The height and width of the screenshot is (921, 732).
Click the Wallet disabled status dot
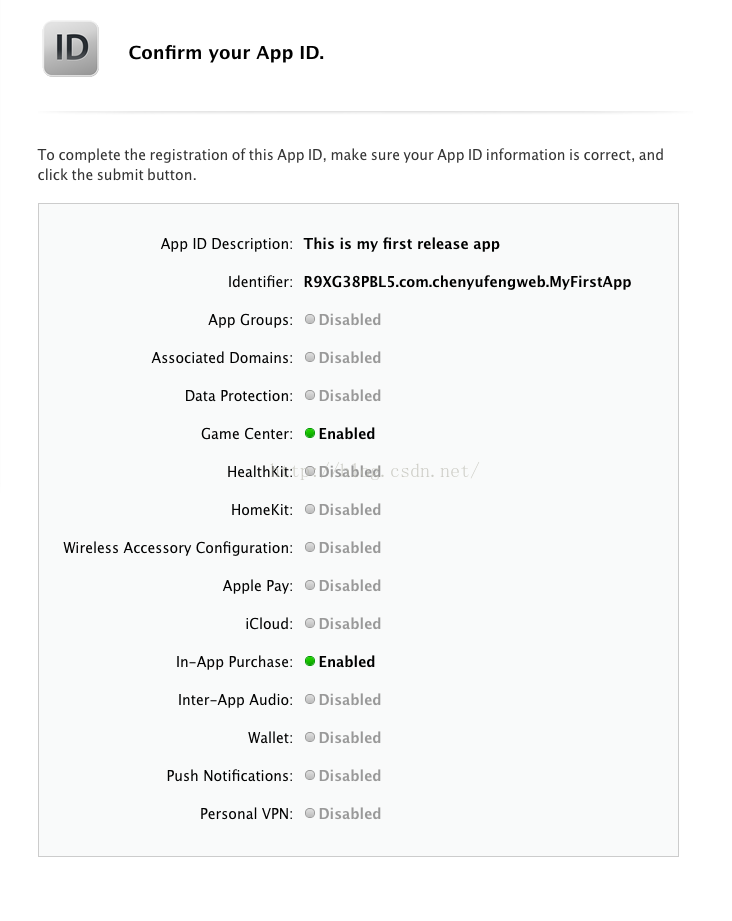(x=310, y=738)
